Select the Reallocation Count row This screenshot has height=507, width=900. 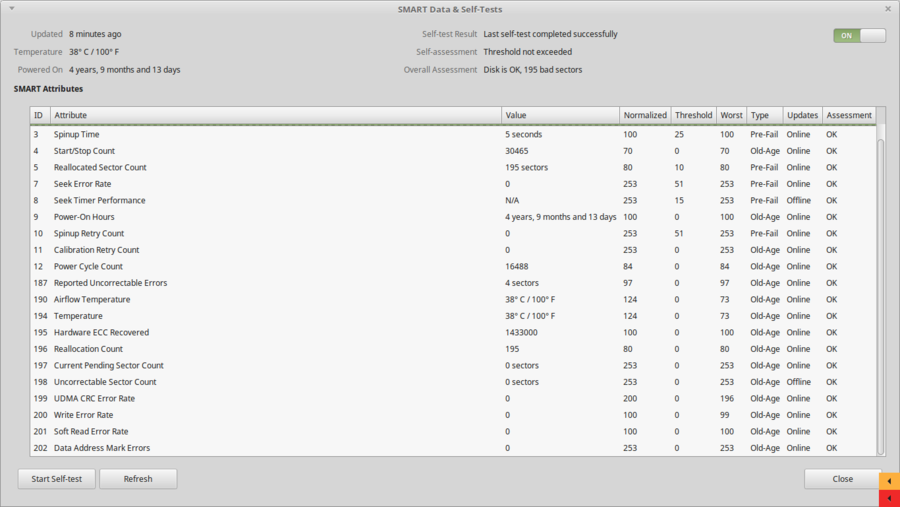pyautogui.click(x=453, y=349)
